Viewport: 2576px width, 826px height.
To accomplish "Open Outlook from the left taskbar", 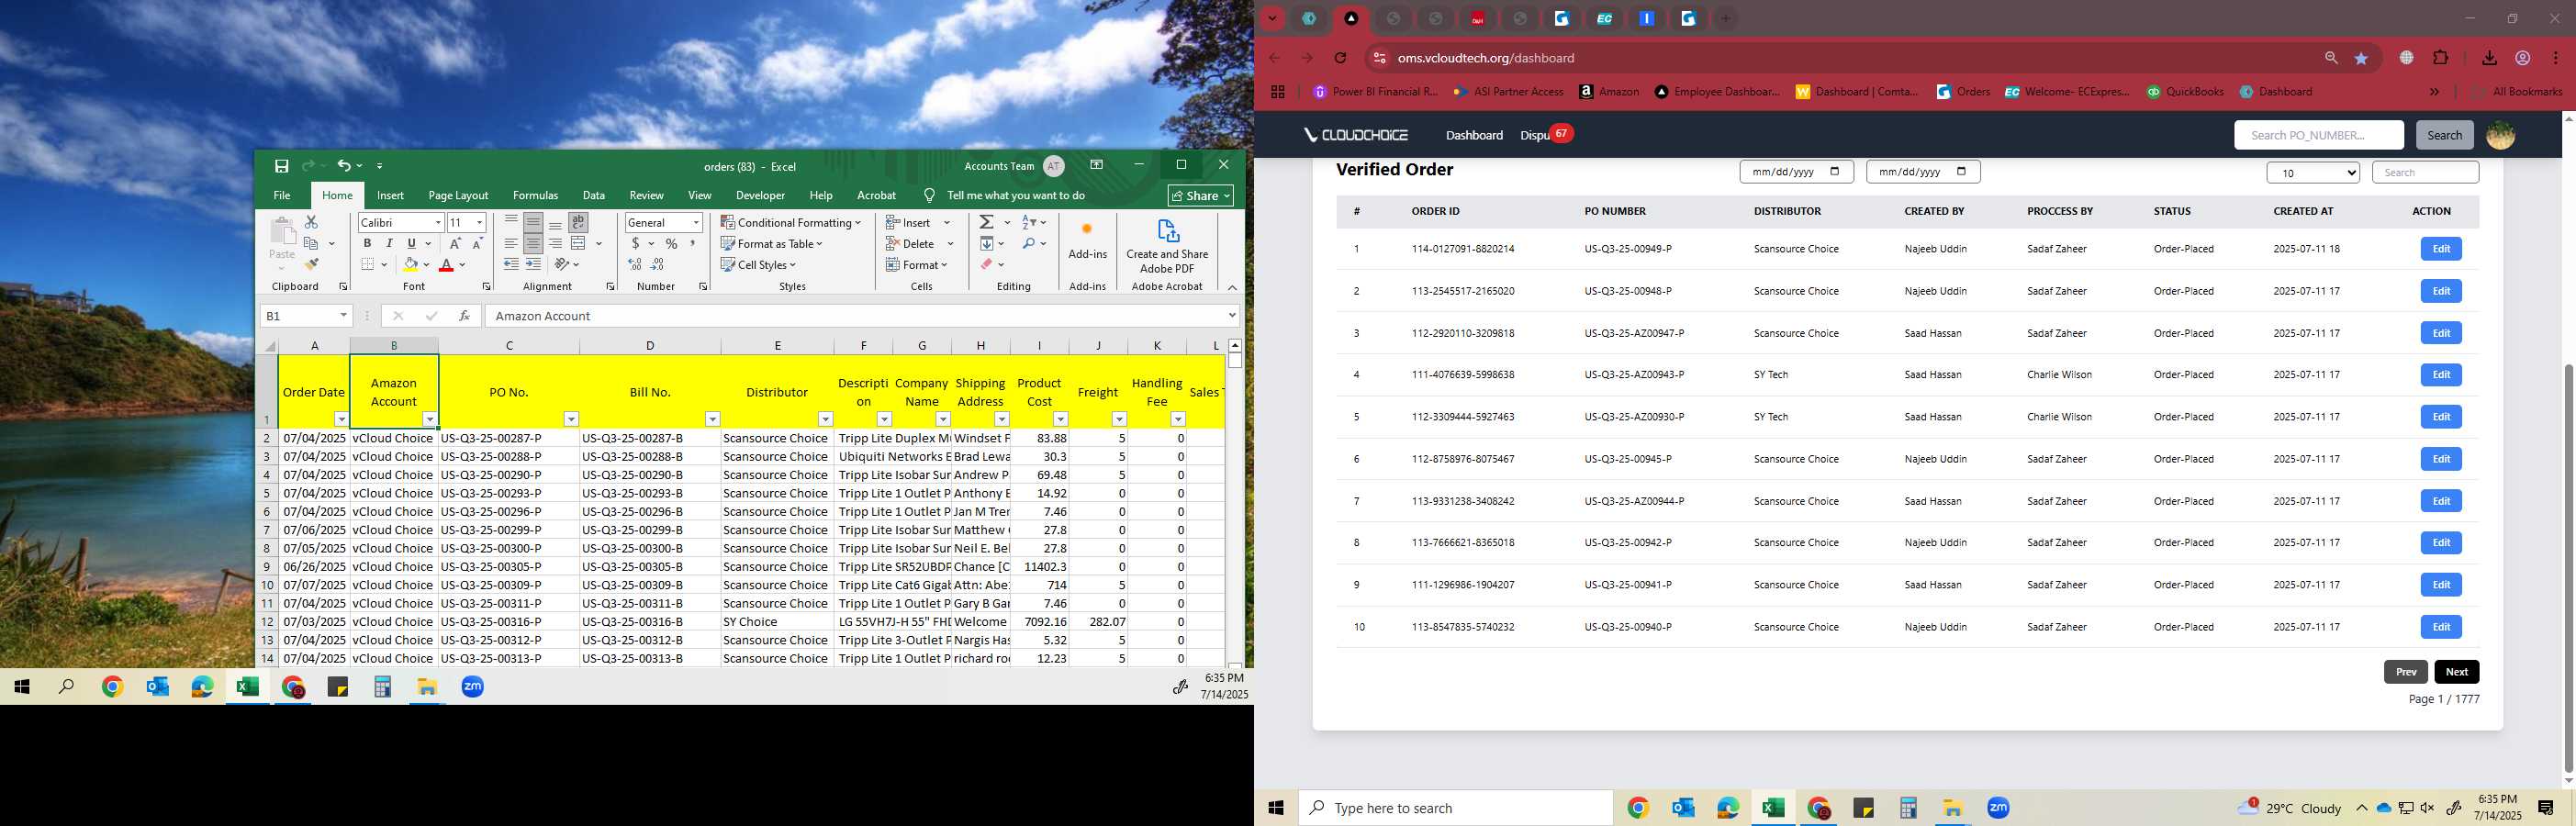I will click(158, 687).
